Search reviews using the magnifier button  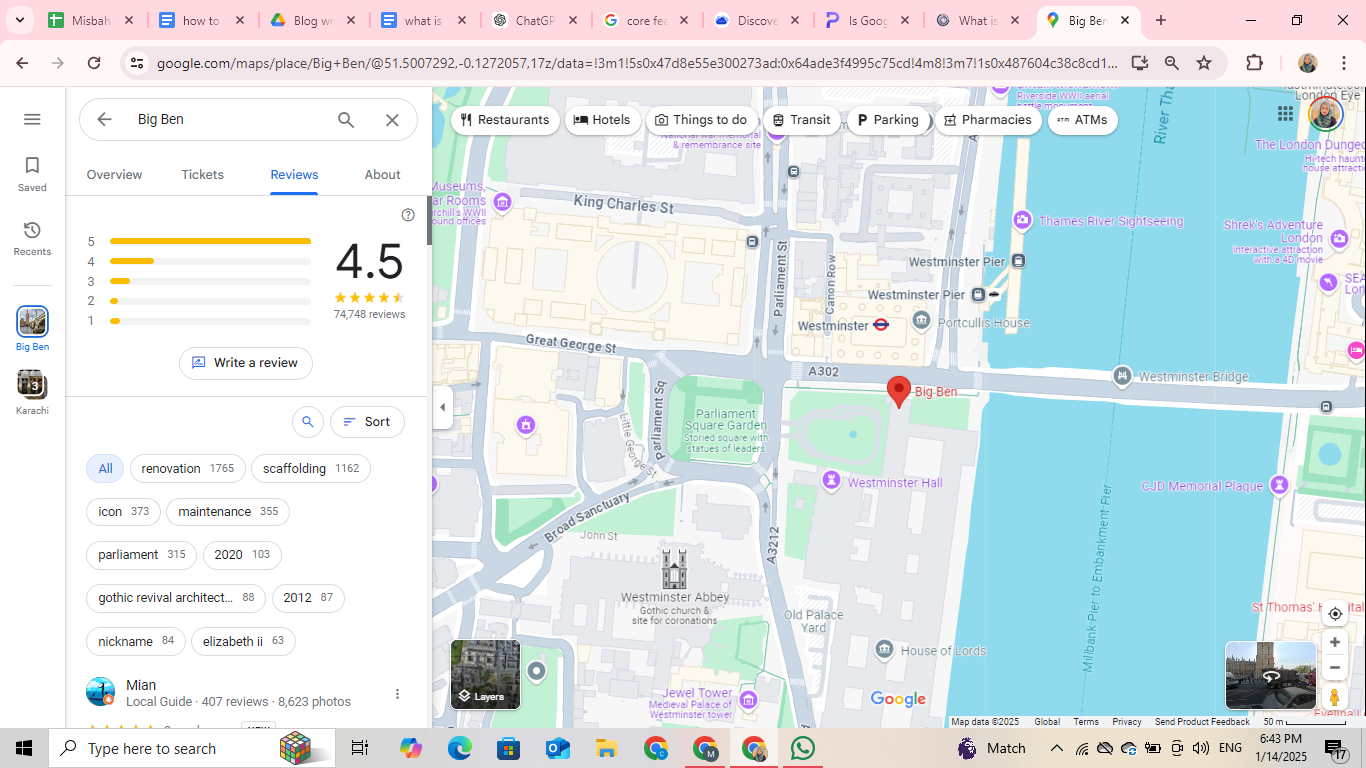(x=308, y=422)
